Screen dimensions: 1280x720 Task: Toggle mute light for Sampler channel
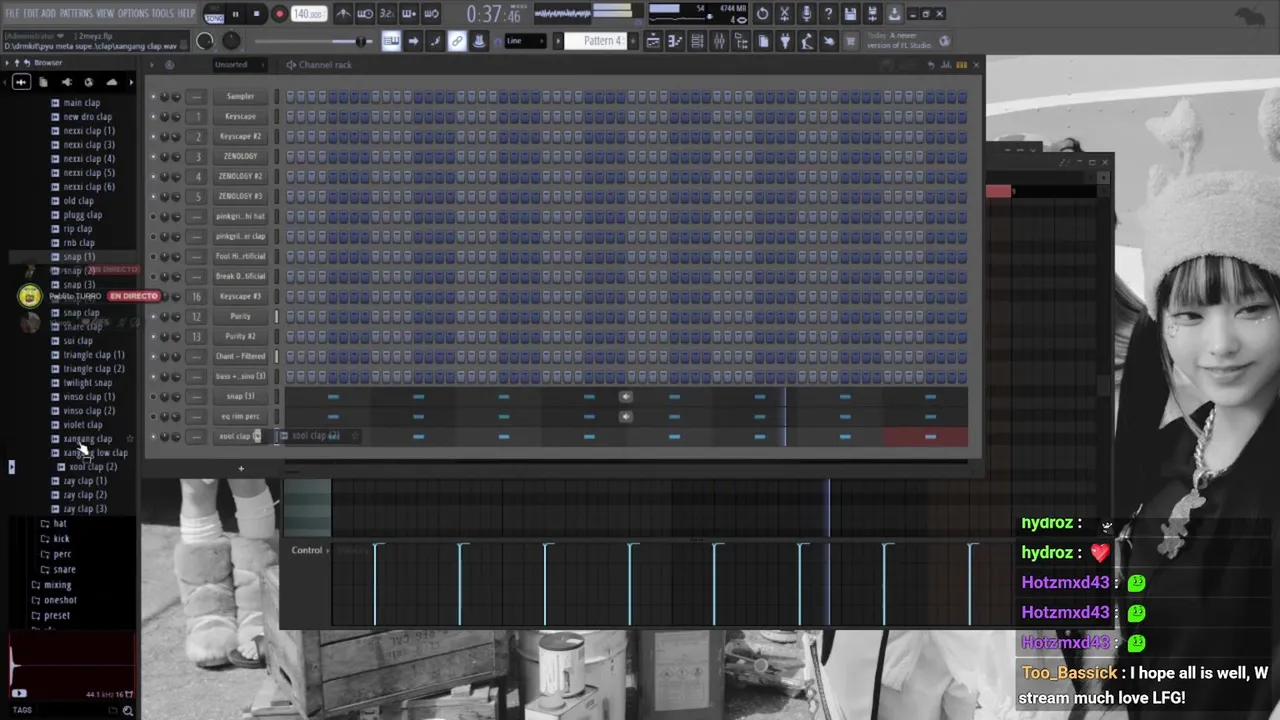tap(153, 97)
